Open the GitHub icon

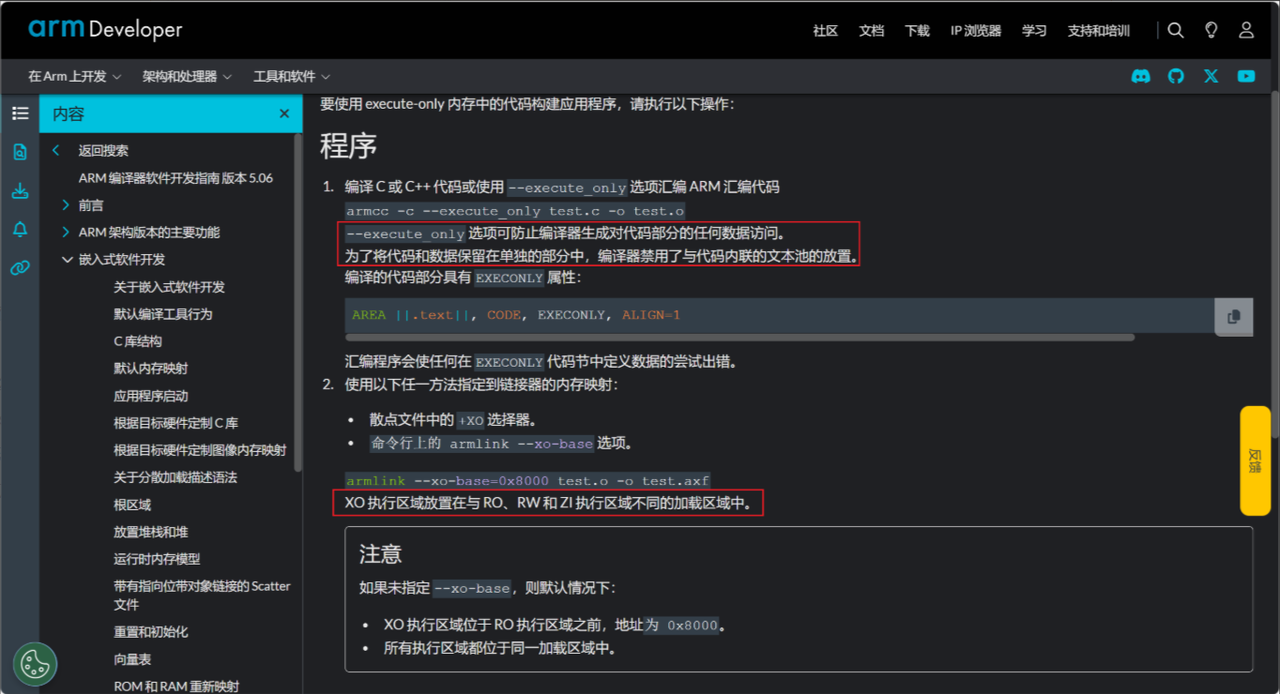[1176, 76]
